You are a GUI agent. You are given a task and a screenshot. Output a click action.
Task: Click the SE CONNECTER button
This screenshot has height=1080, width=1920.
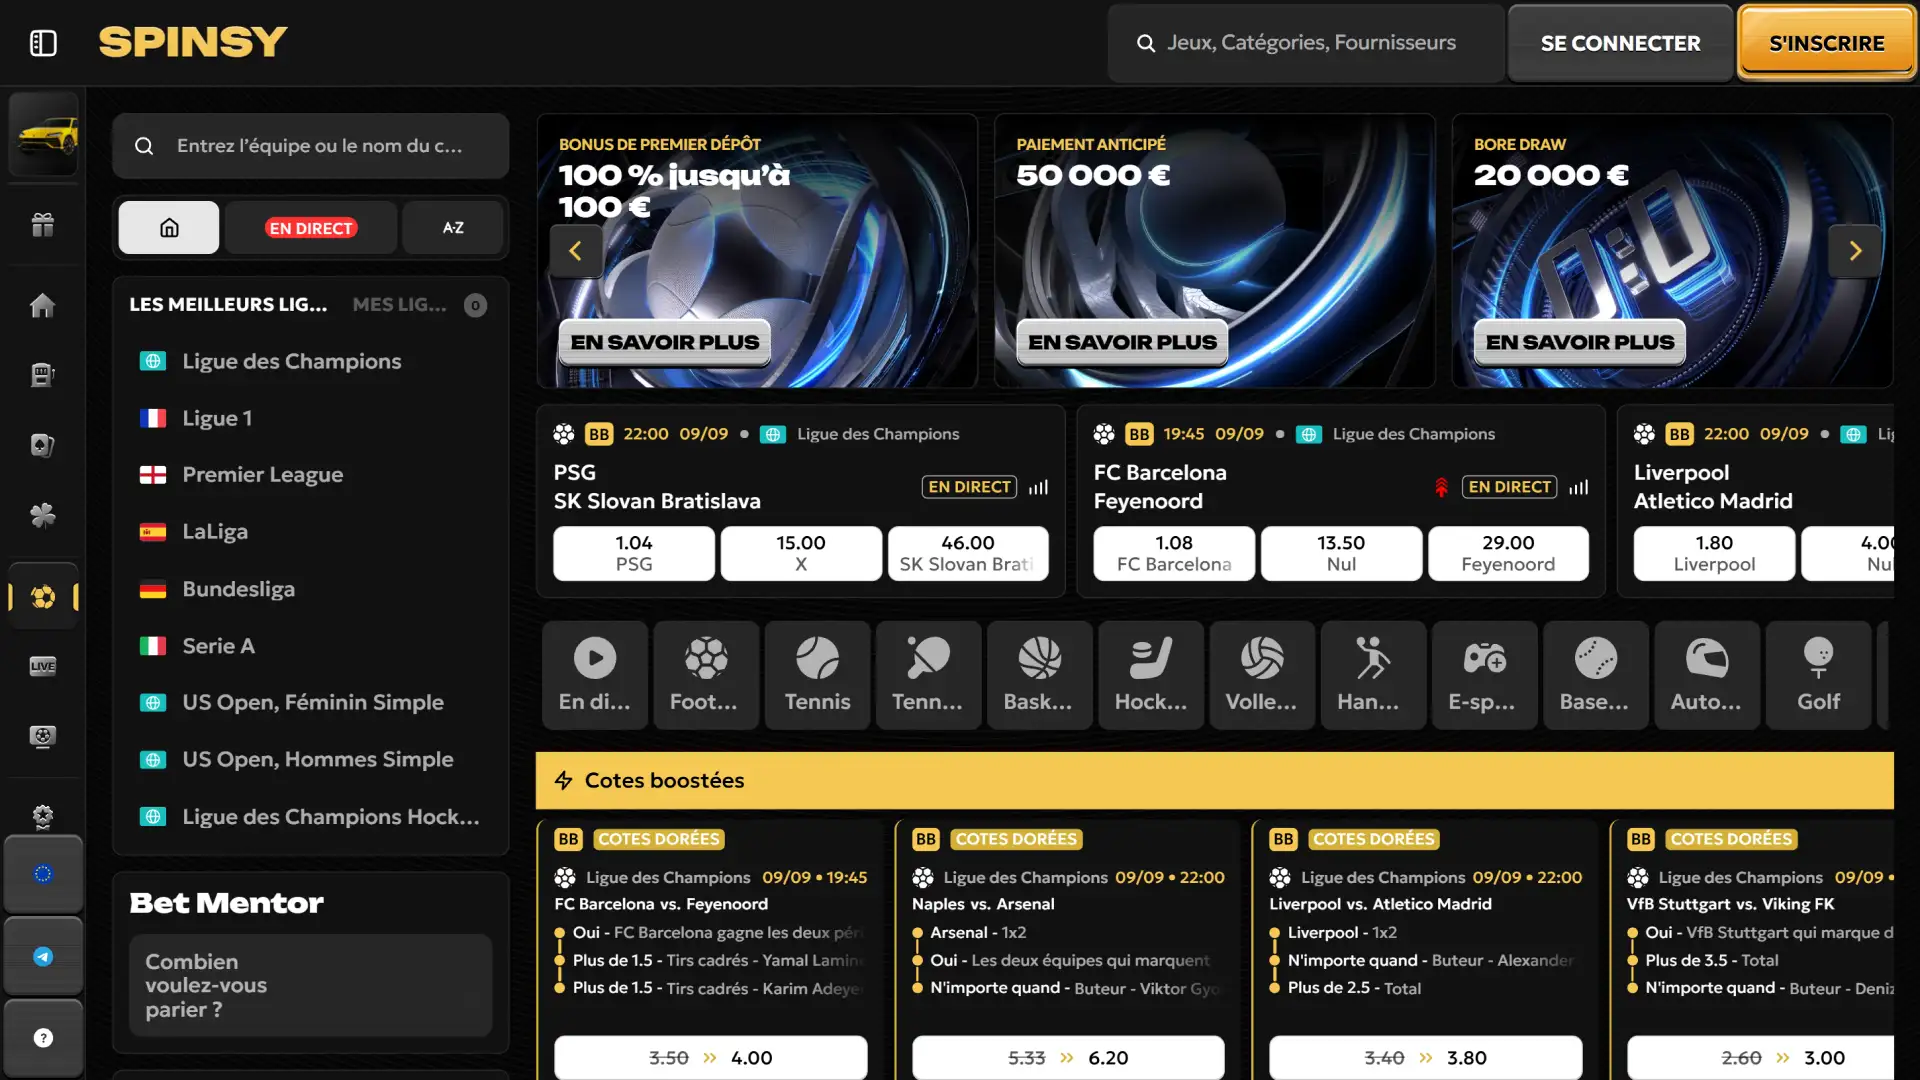(x=1620, y=43)
